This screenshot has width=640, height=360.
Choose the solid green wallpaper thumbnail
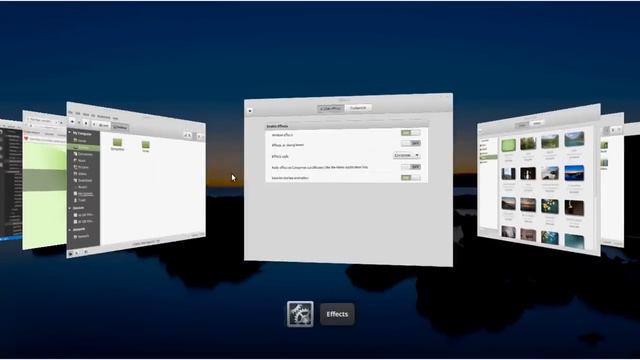click(508, 145)
